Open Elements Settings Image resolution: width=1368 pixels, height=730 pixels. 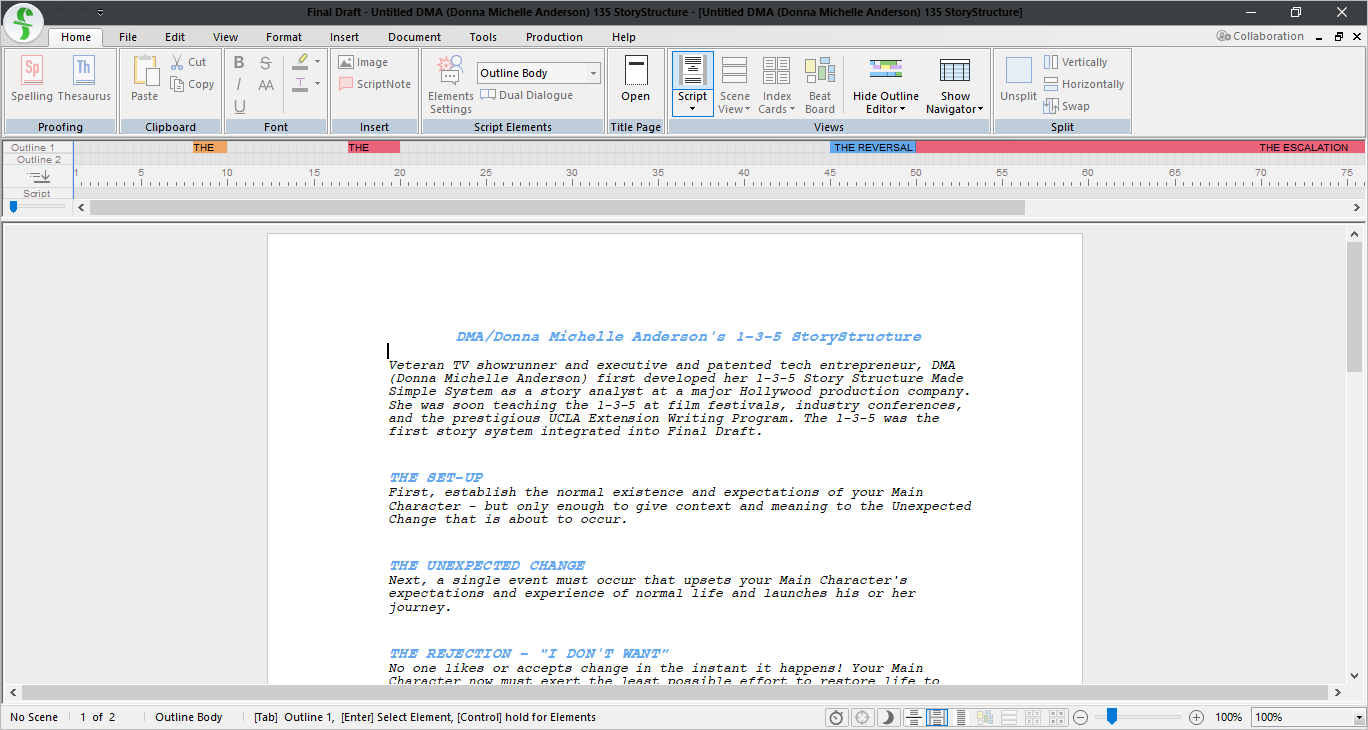point(451,84)
